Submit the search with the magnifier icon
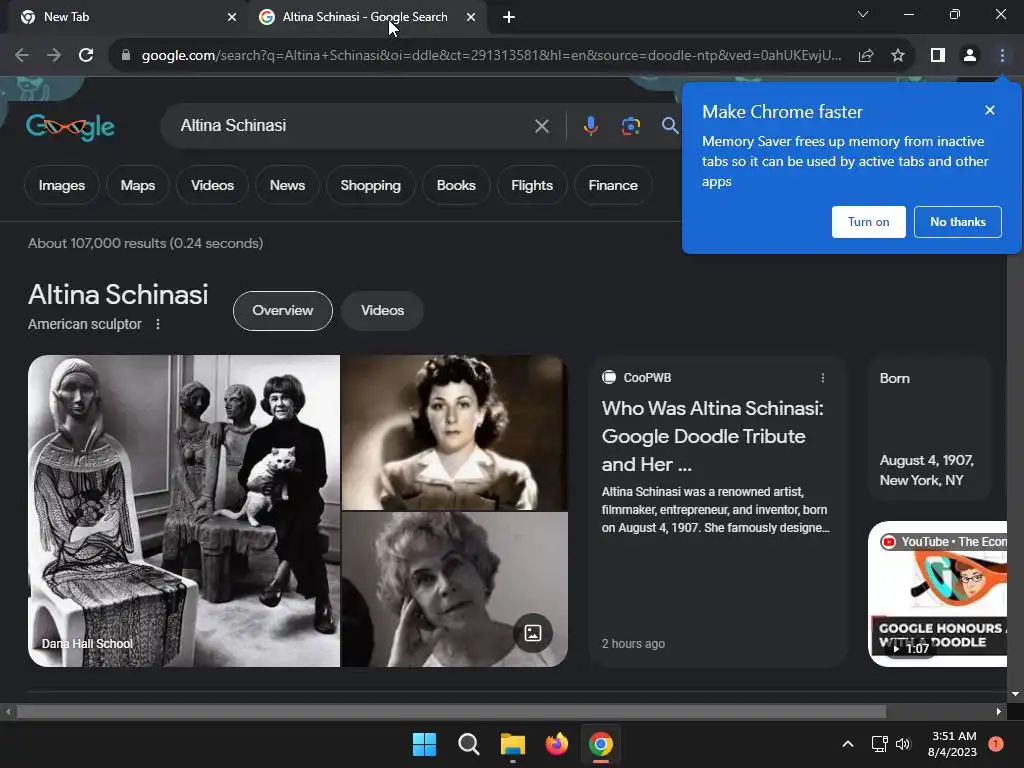 pos(670,125)
